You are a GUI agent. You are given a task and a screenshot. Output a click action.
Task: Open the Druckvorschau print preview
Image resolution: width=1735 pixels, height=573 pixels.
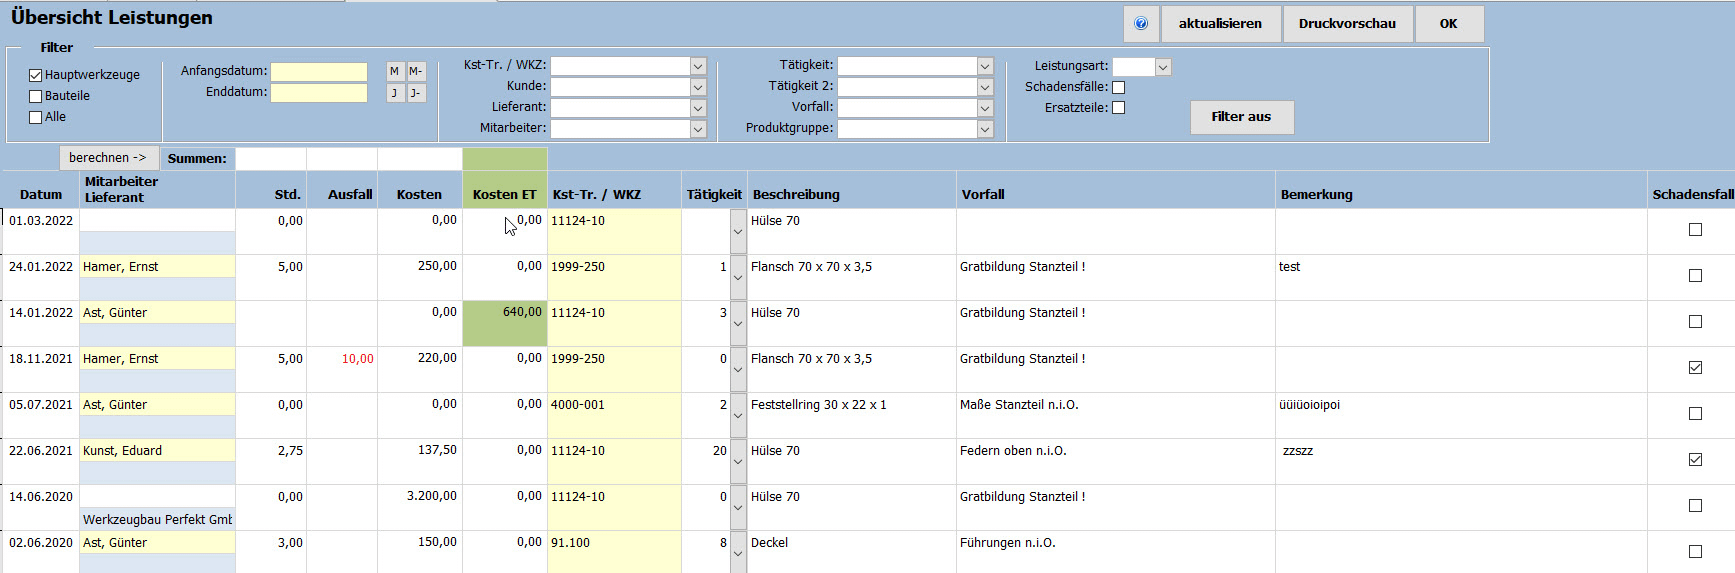click(1347, 24)
